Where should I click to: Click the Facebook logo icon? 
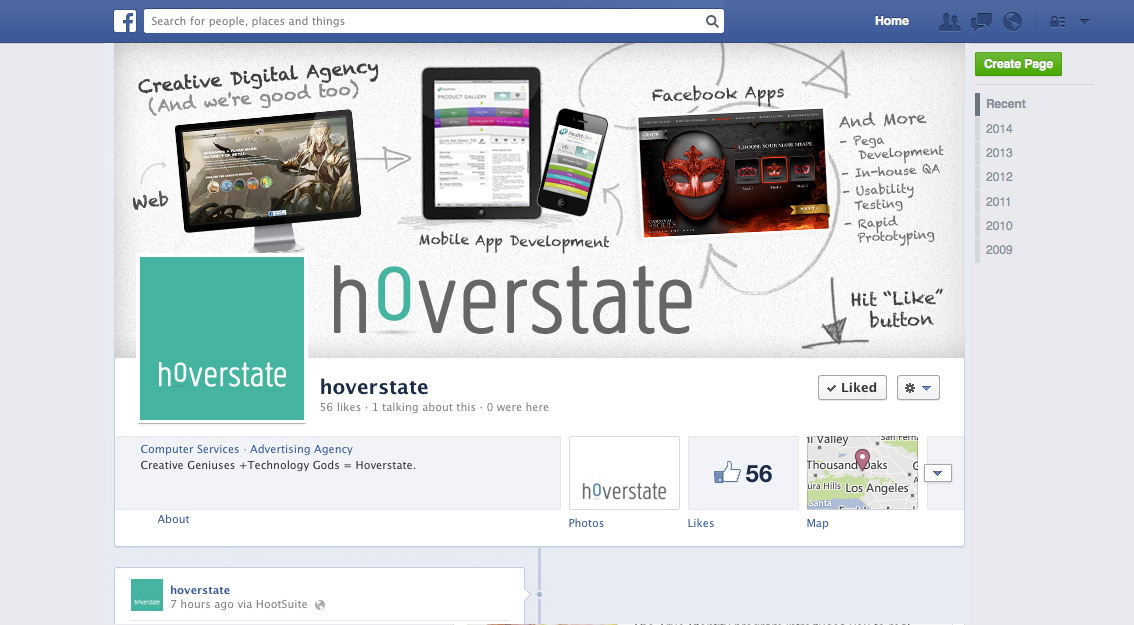pyautogui.click(x=125, y=21)
